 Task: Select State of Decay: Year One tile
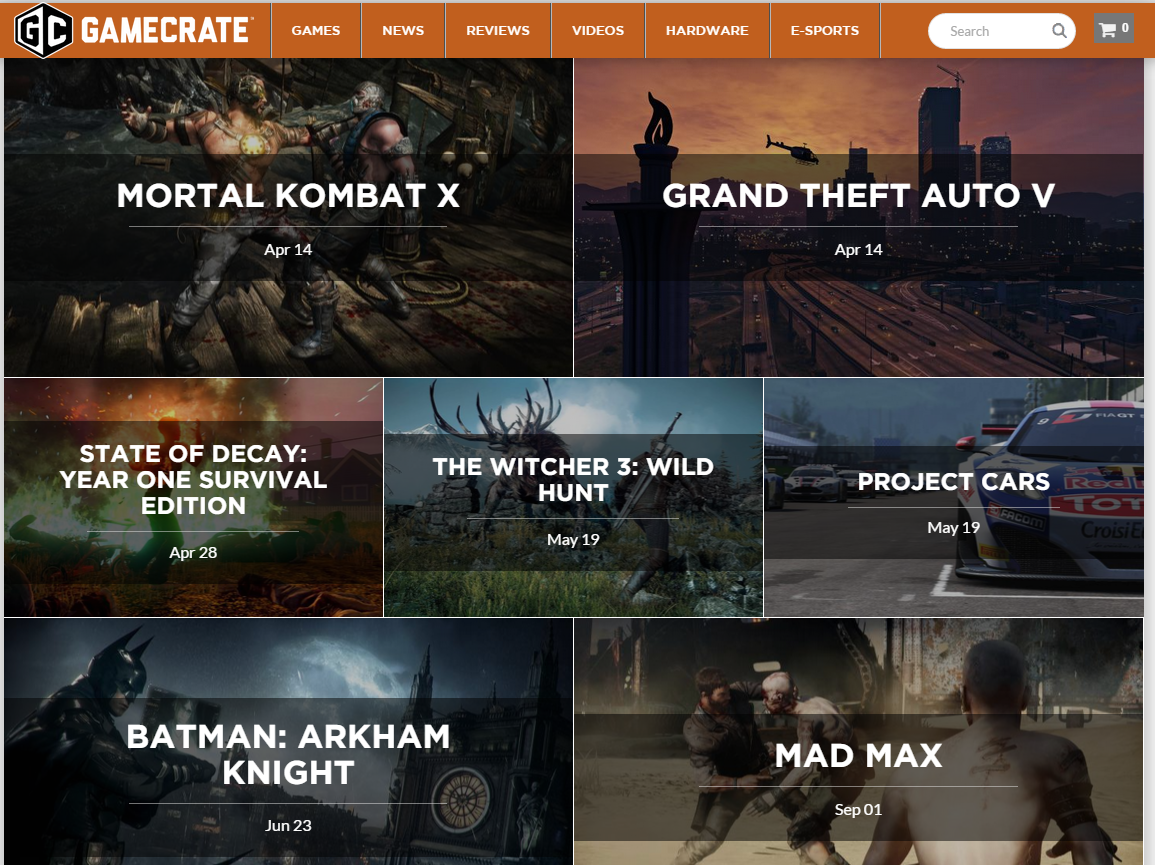coord(193,497)
